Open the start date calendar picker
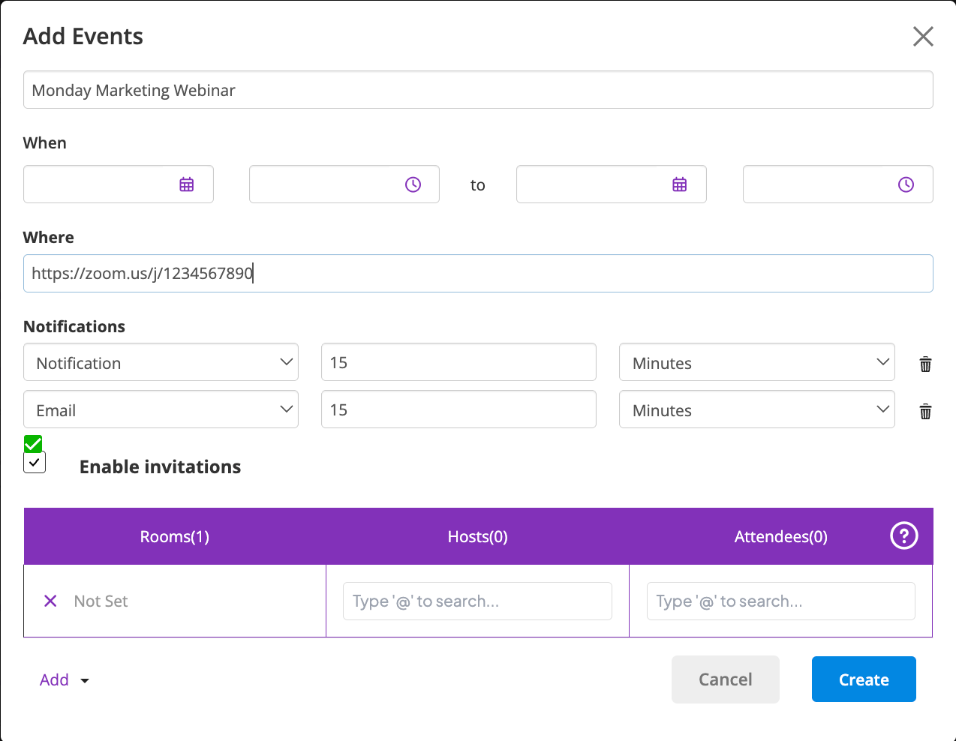The image size is (956, 741). tap(187, 184)
